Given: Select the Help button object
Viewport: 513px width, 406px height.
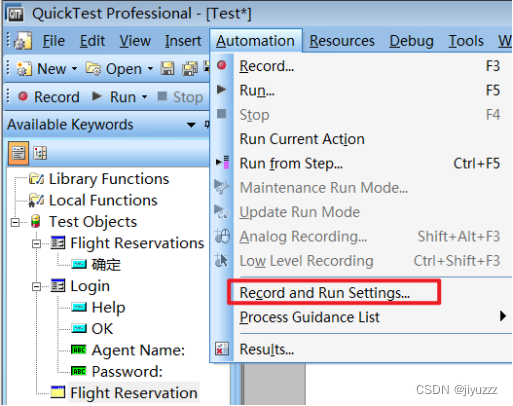Looking at the screenshot, I should [108, 307].
